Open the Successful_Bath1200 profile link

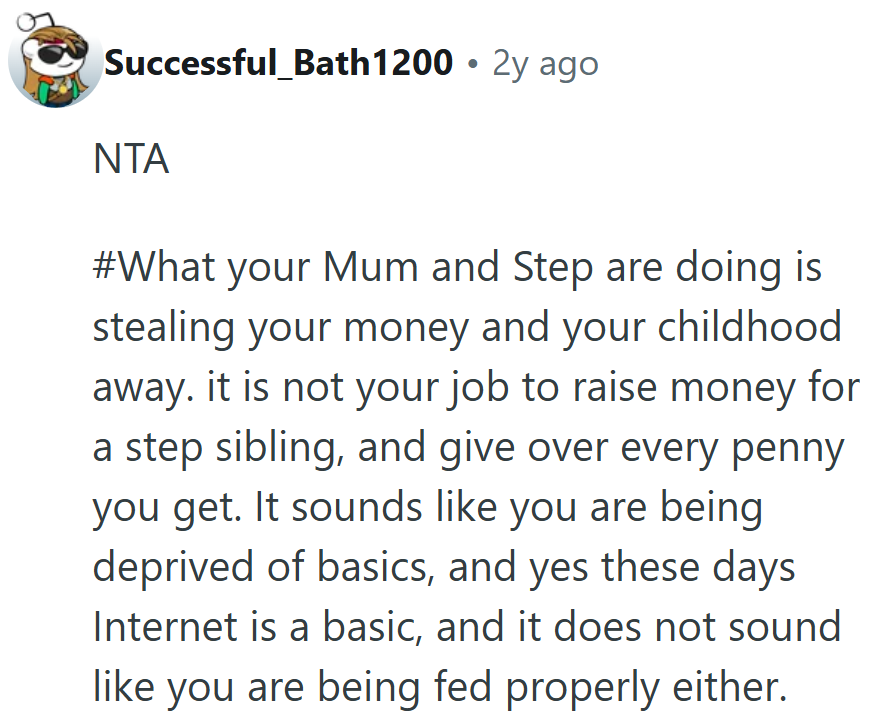click(278, 63)
